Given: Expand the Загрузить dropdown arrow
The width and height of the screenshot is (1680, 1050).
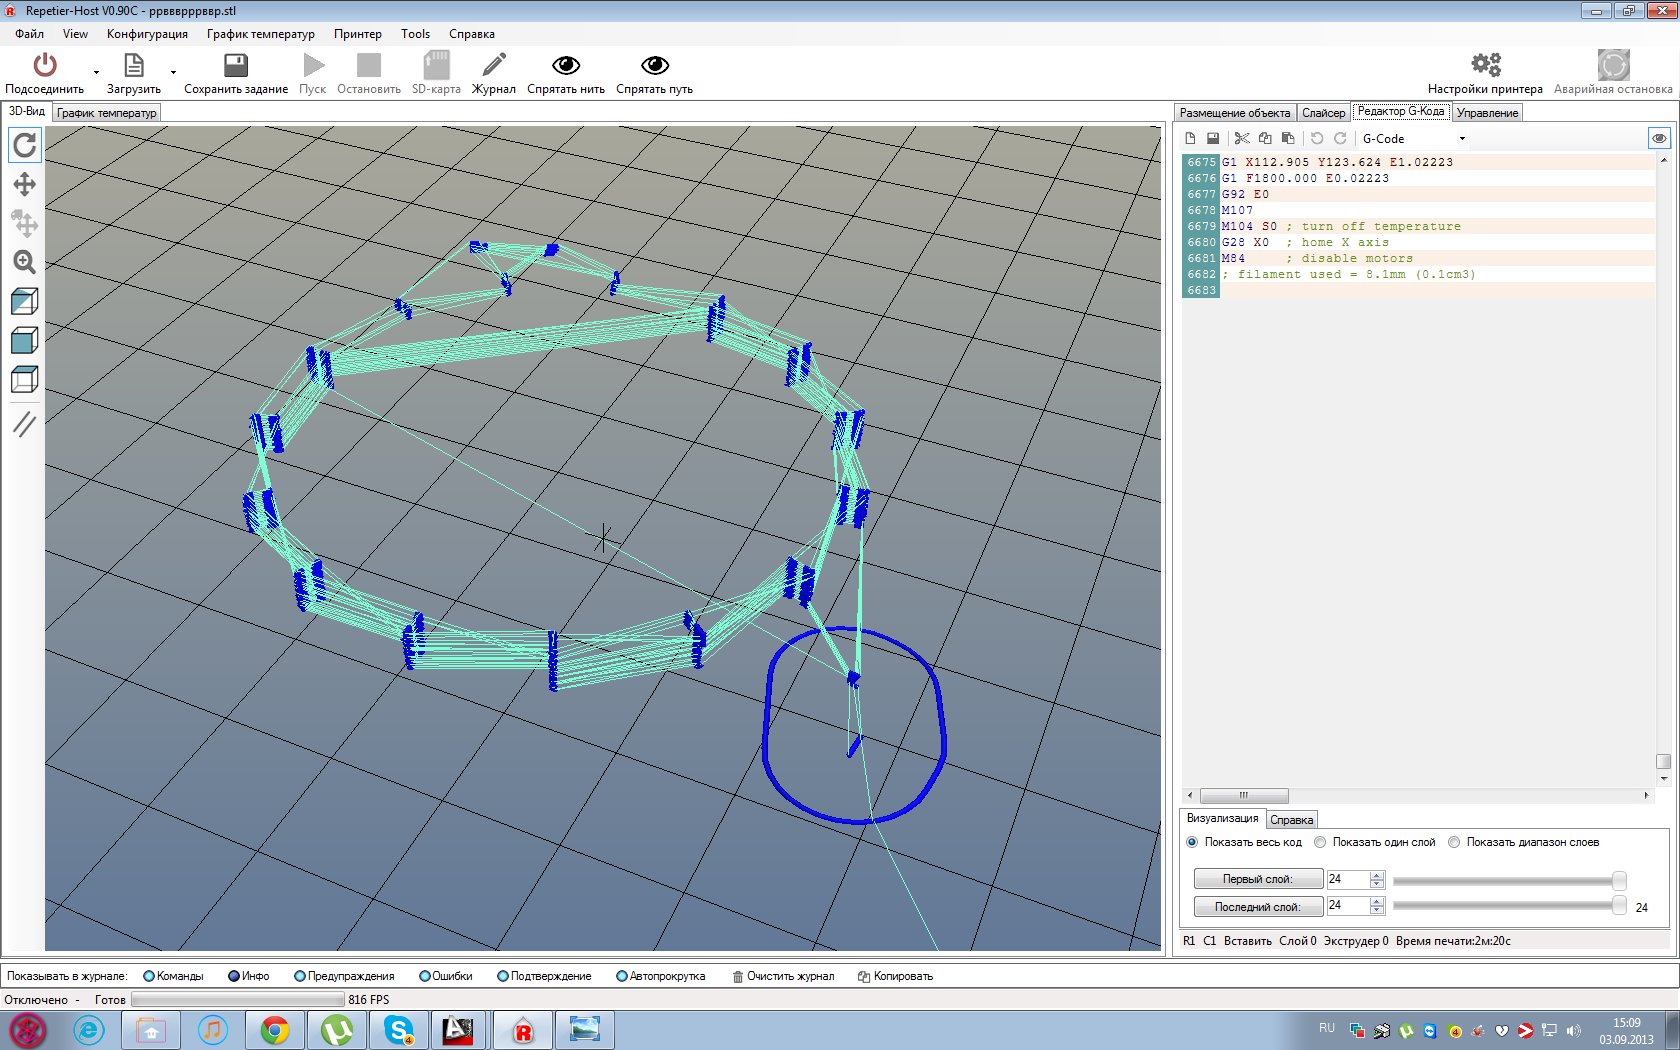Looking at the screenshot, I should (173, 73).
